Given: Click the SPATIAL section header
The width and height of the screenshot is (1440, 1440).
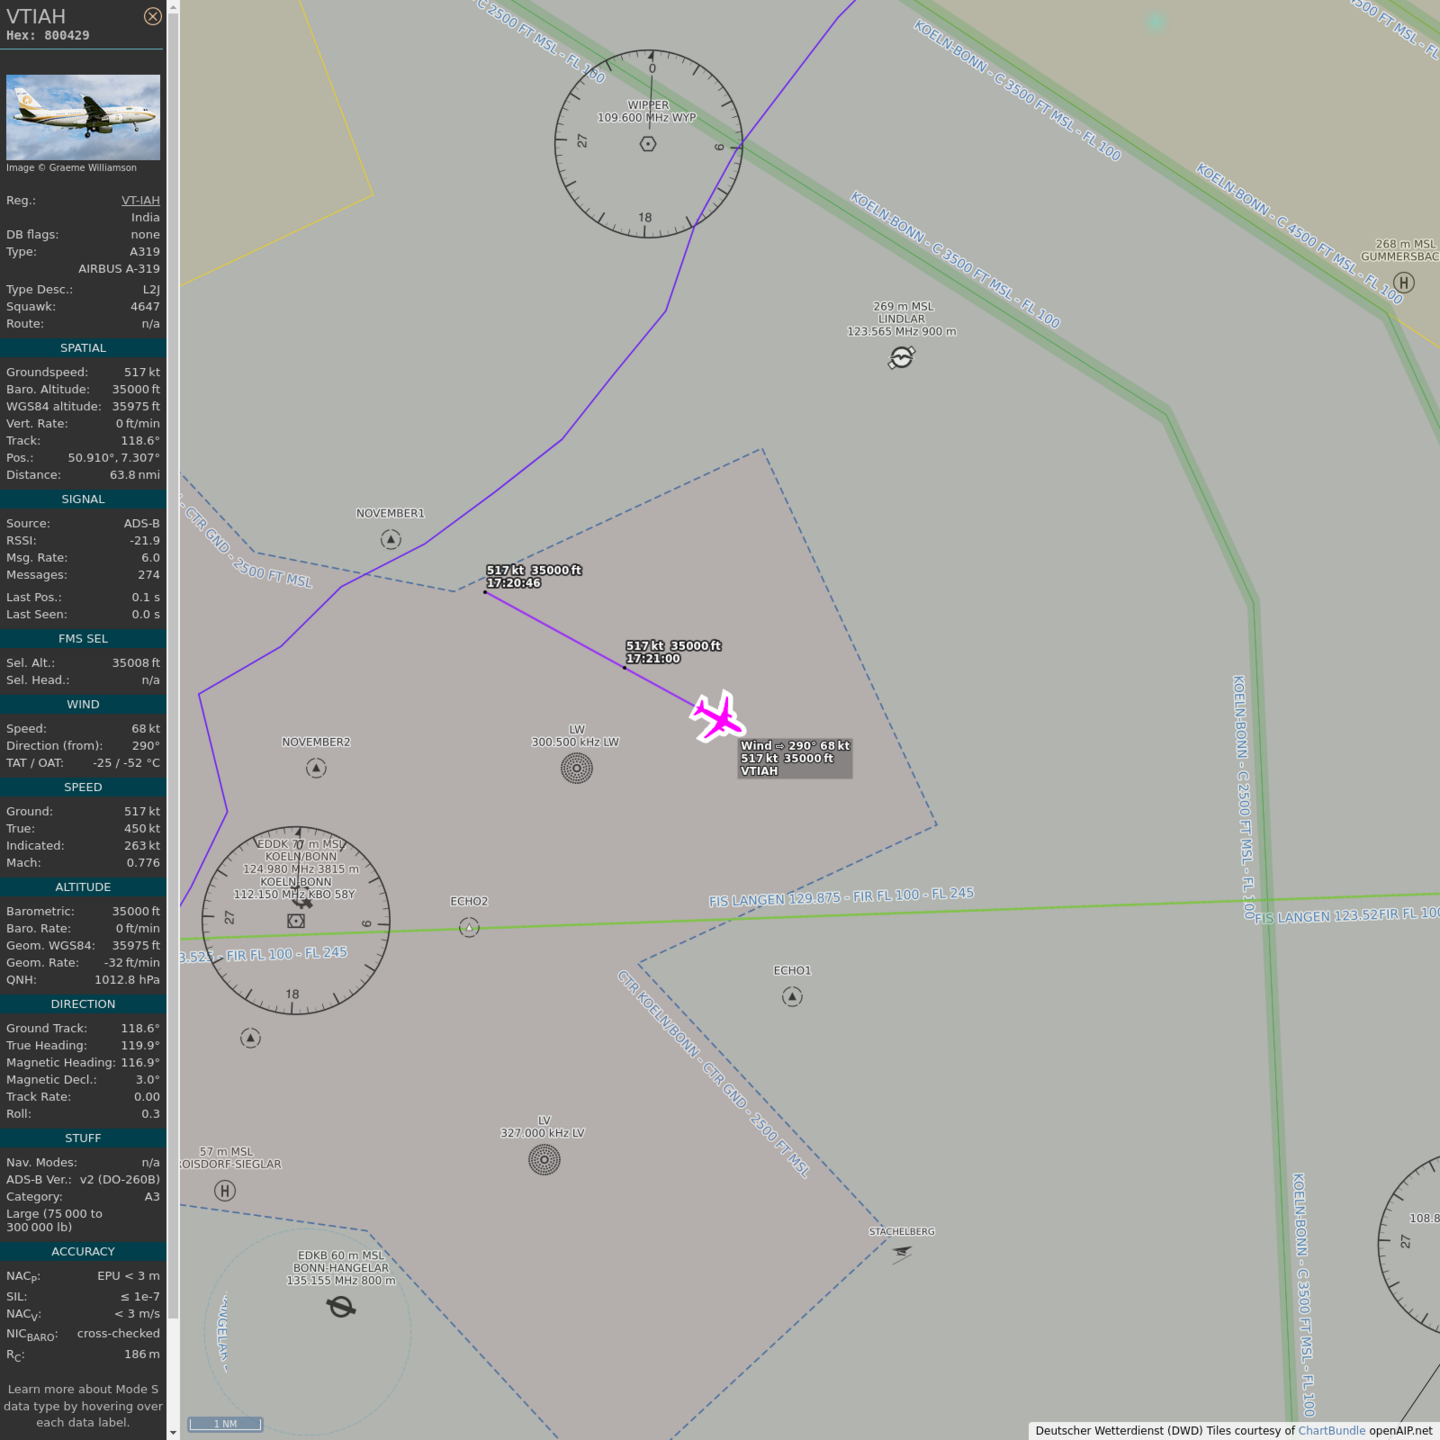Looking at the screenshot, I should pyautogui.click(x=83, y=348).
